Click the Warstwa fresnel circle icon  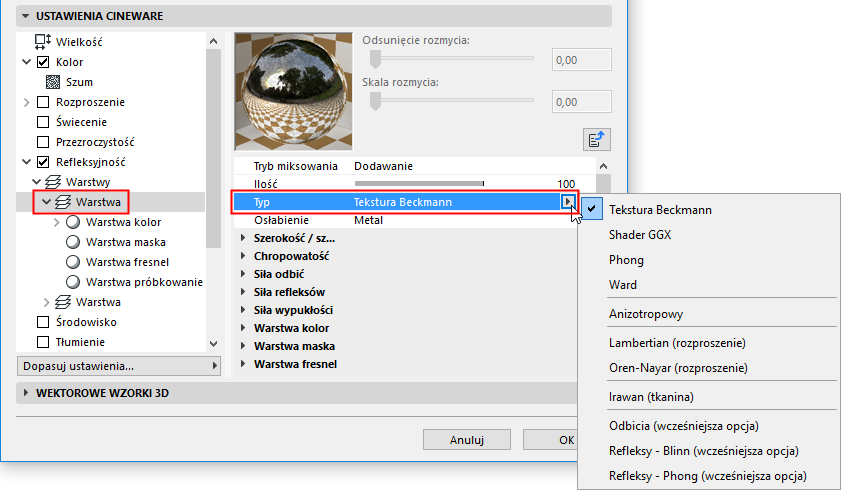[x=73, y=262]
